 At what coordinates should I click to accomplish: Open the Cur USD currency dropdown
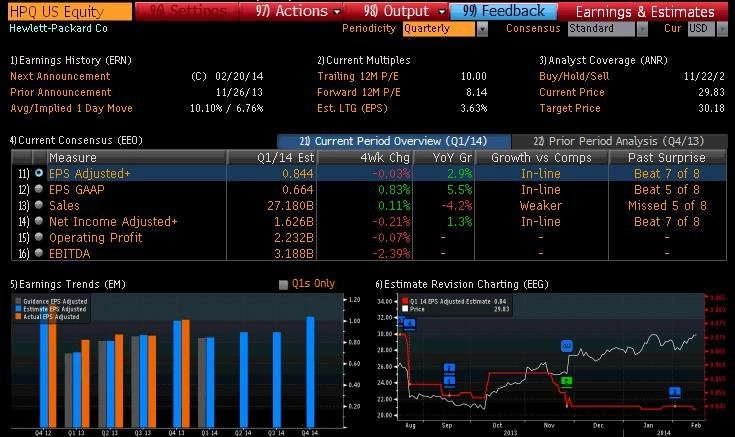(x=722, y=29)
